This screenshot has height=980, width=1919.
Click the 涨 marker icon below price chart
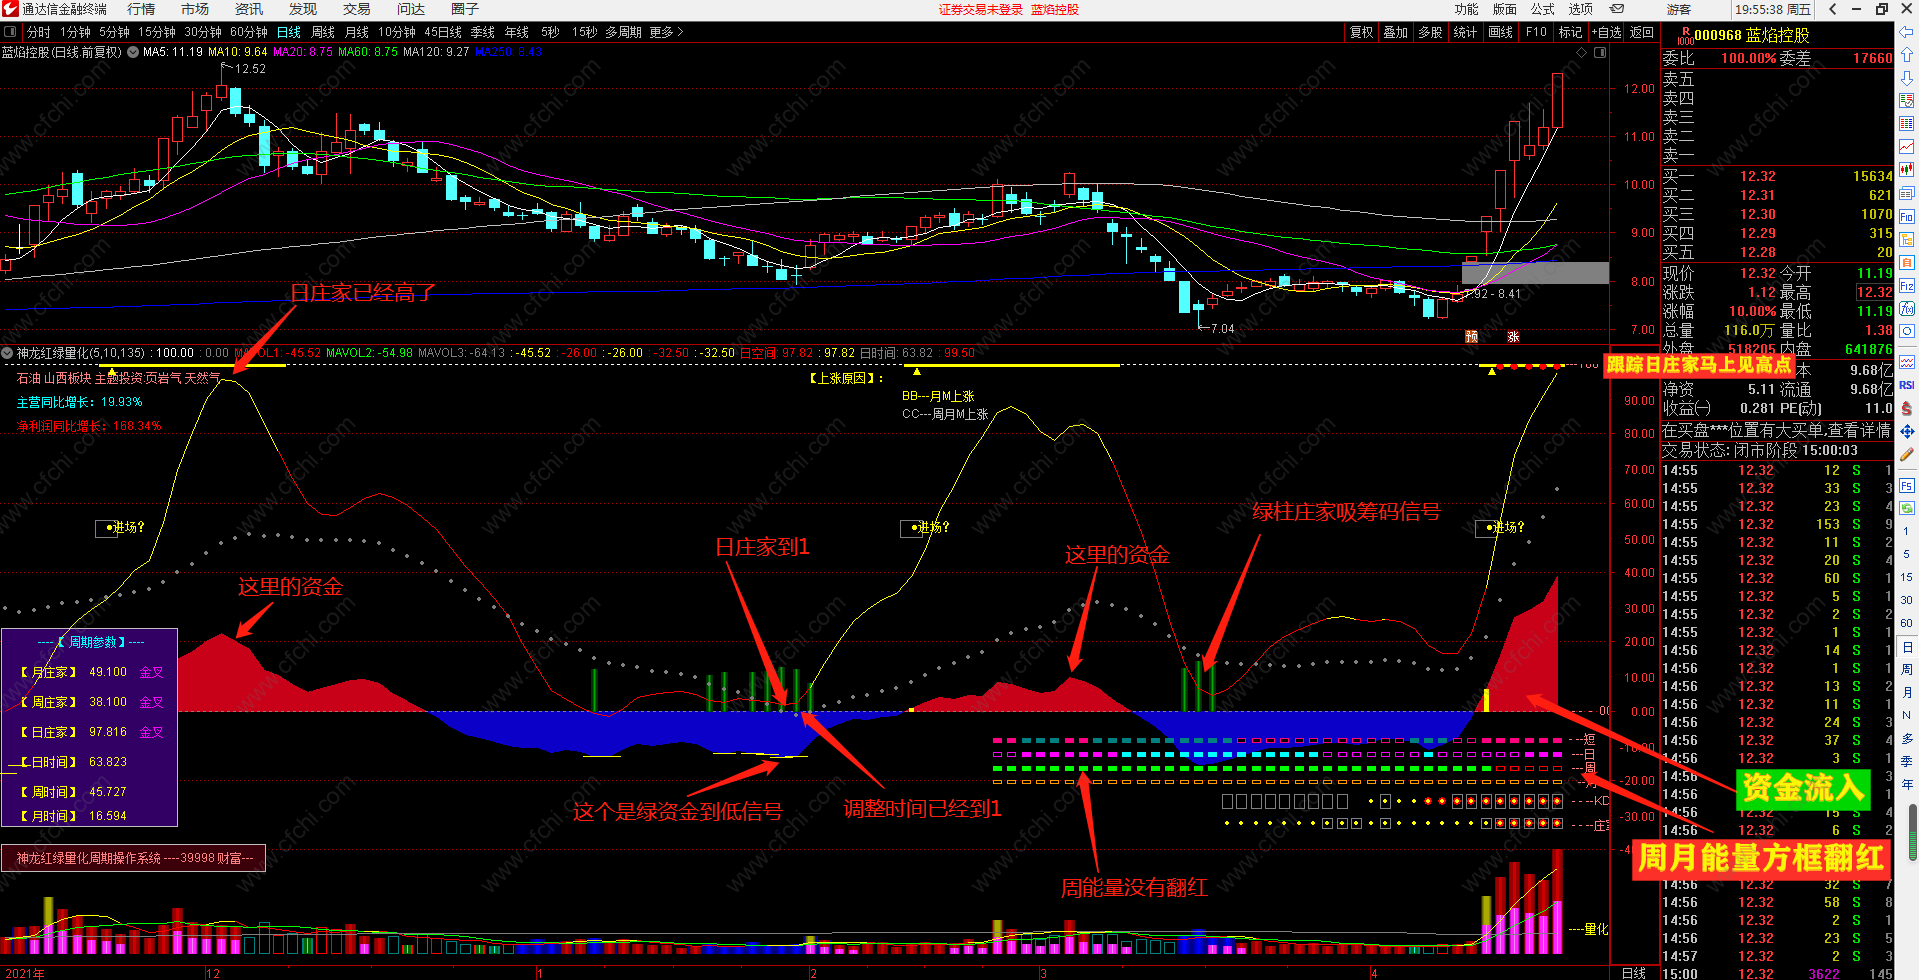(1513, 336)
